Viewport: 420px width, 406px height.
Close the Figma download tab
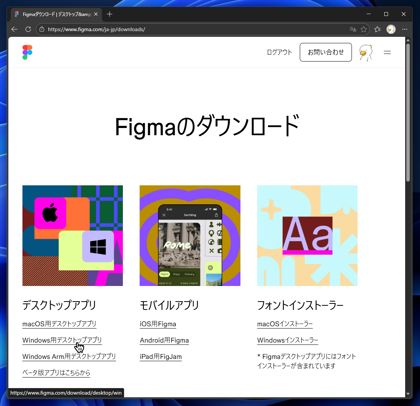tap(96, 14)
